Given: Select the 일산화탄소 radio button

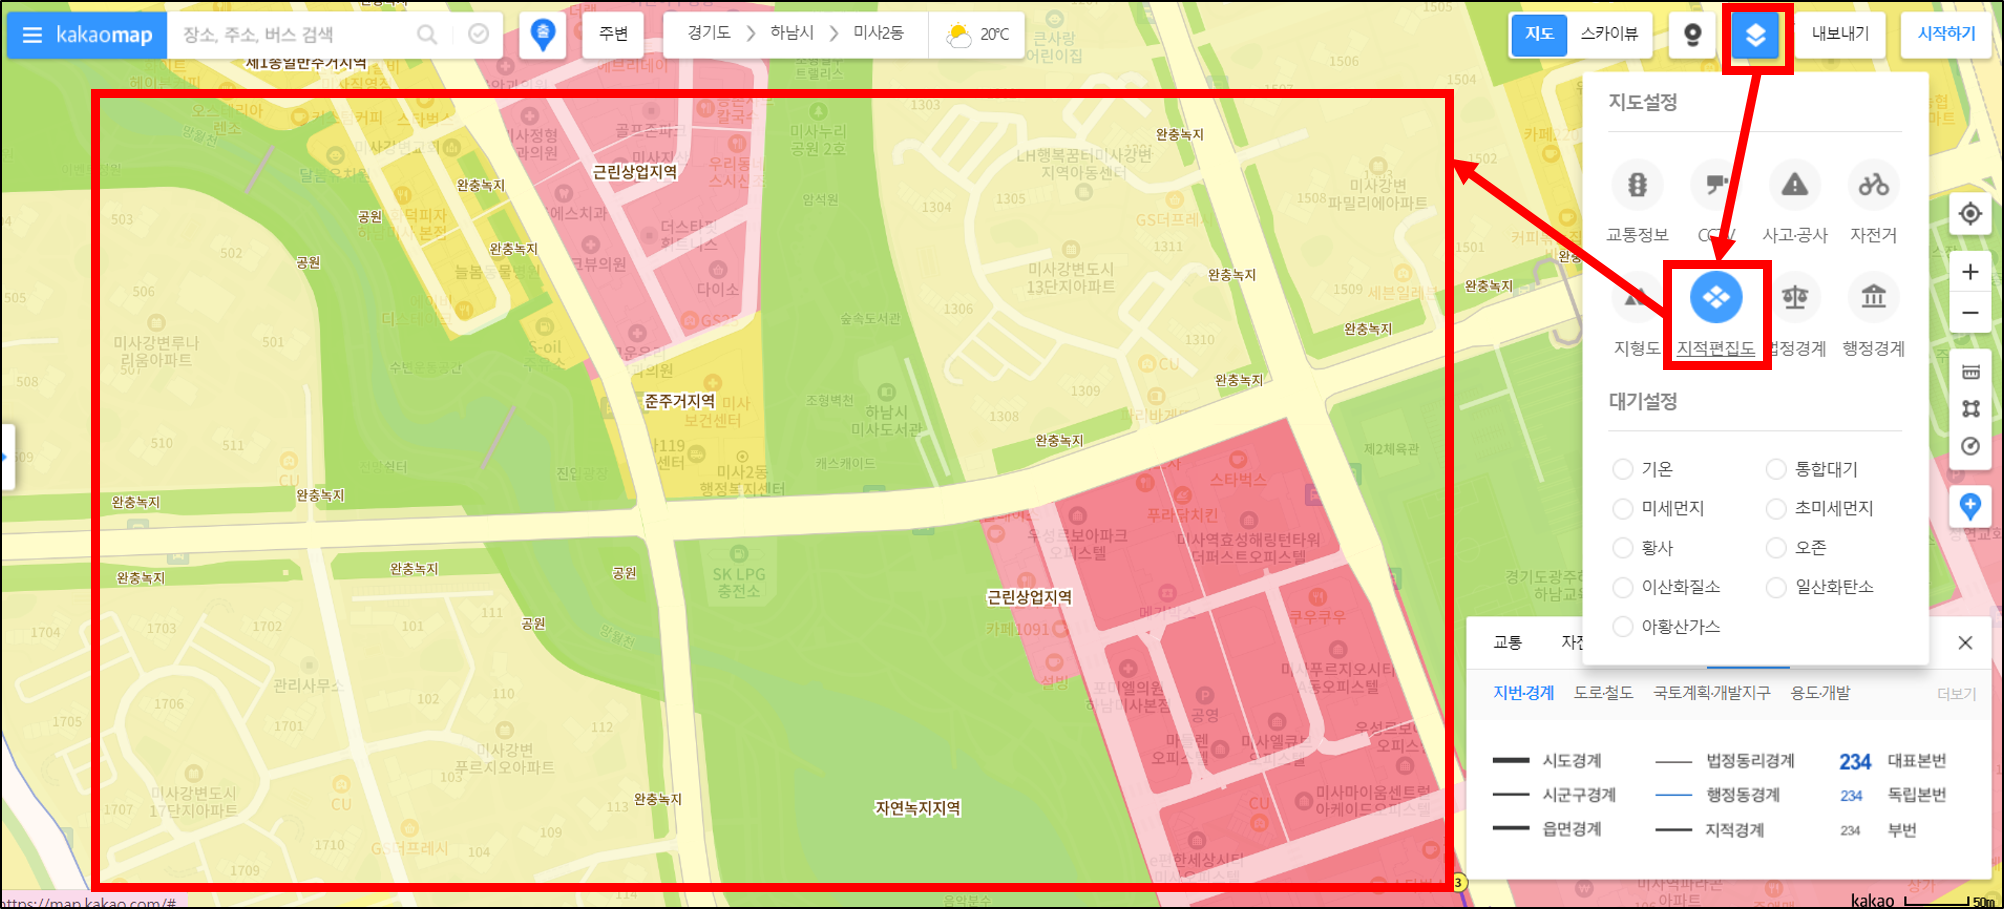Looking at the screenshot, I should [1776, 587].
